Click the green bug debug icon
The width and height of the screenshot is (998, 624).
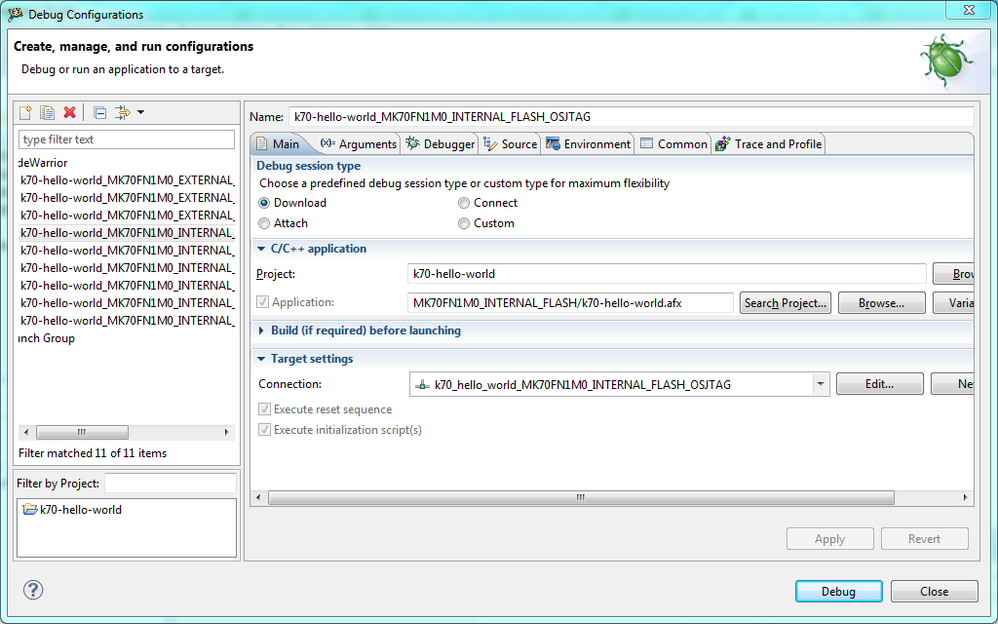(x=947, y=62)
